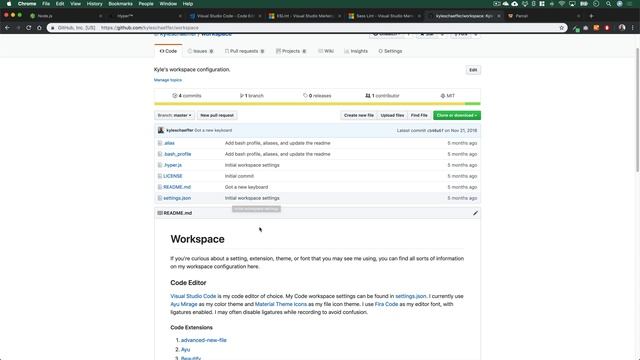
Task: Click Upload files button
Action: pyautogui.click(x=392, y=116)
